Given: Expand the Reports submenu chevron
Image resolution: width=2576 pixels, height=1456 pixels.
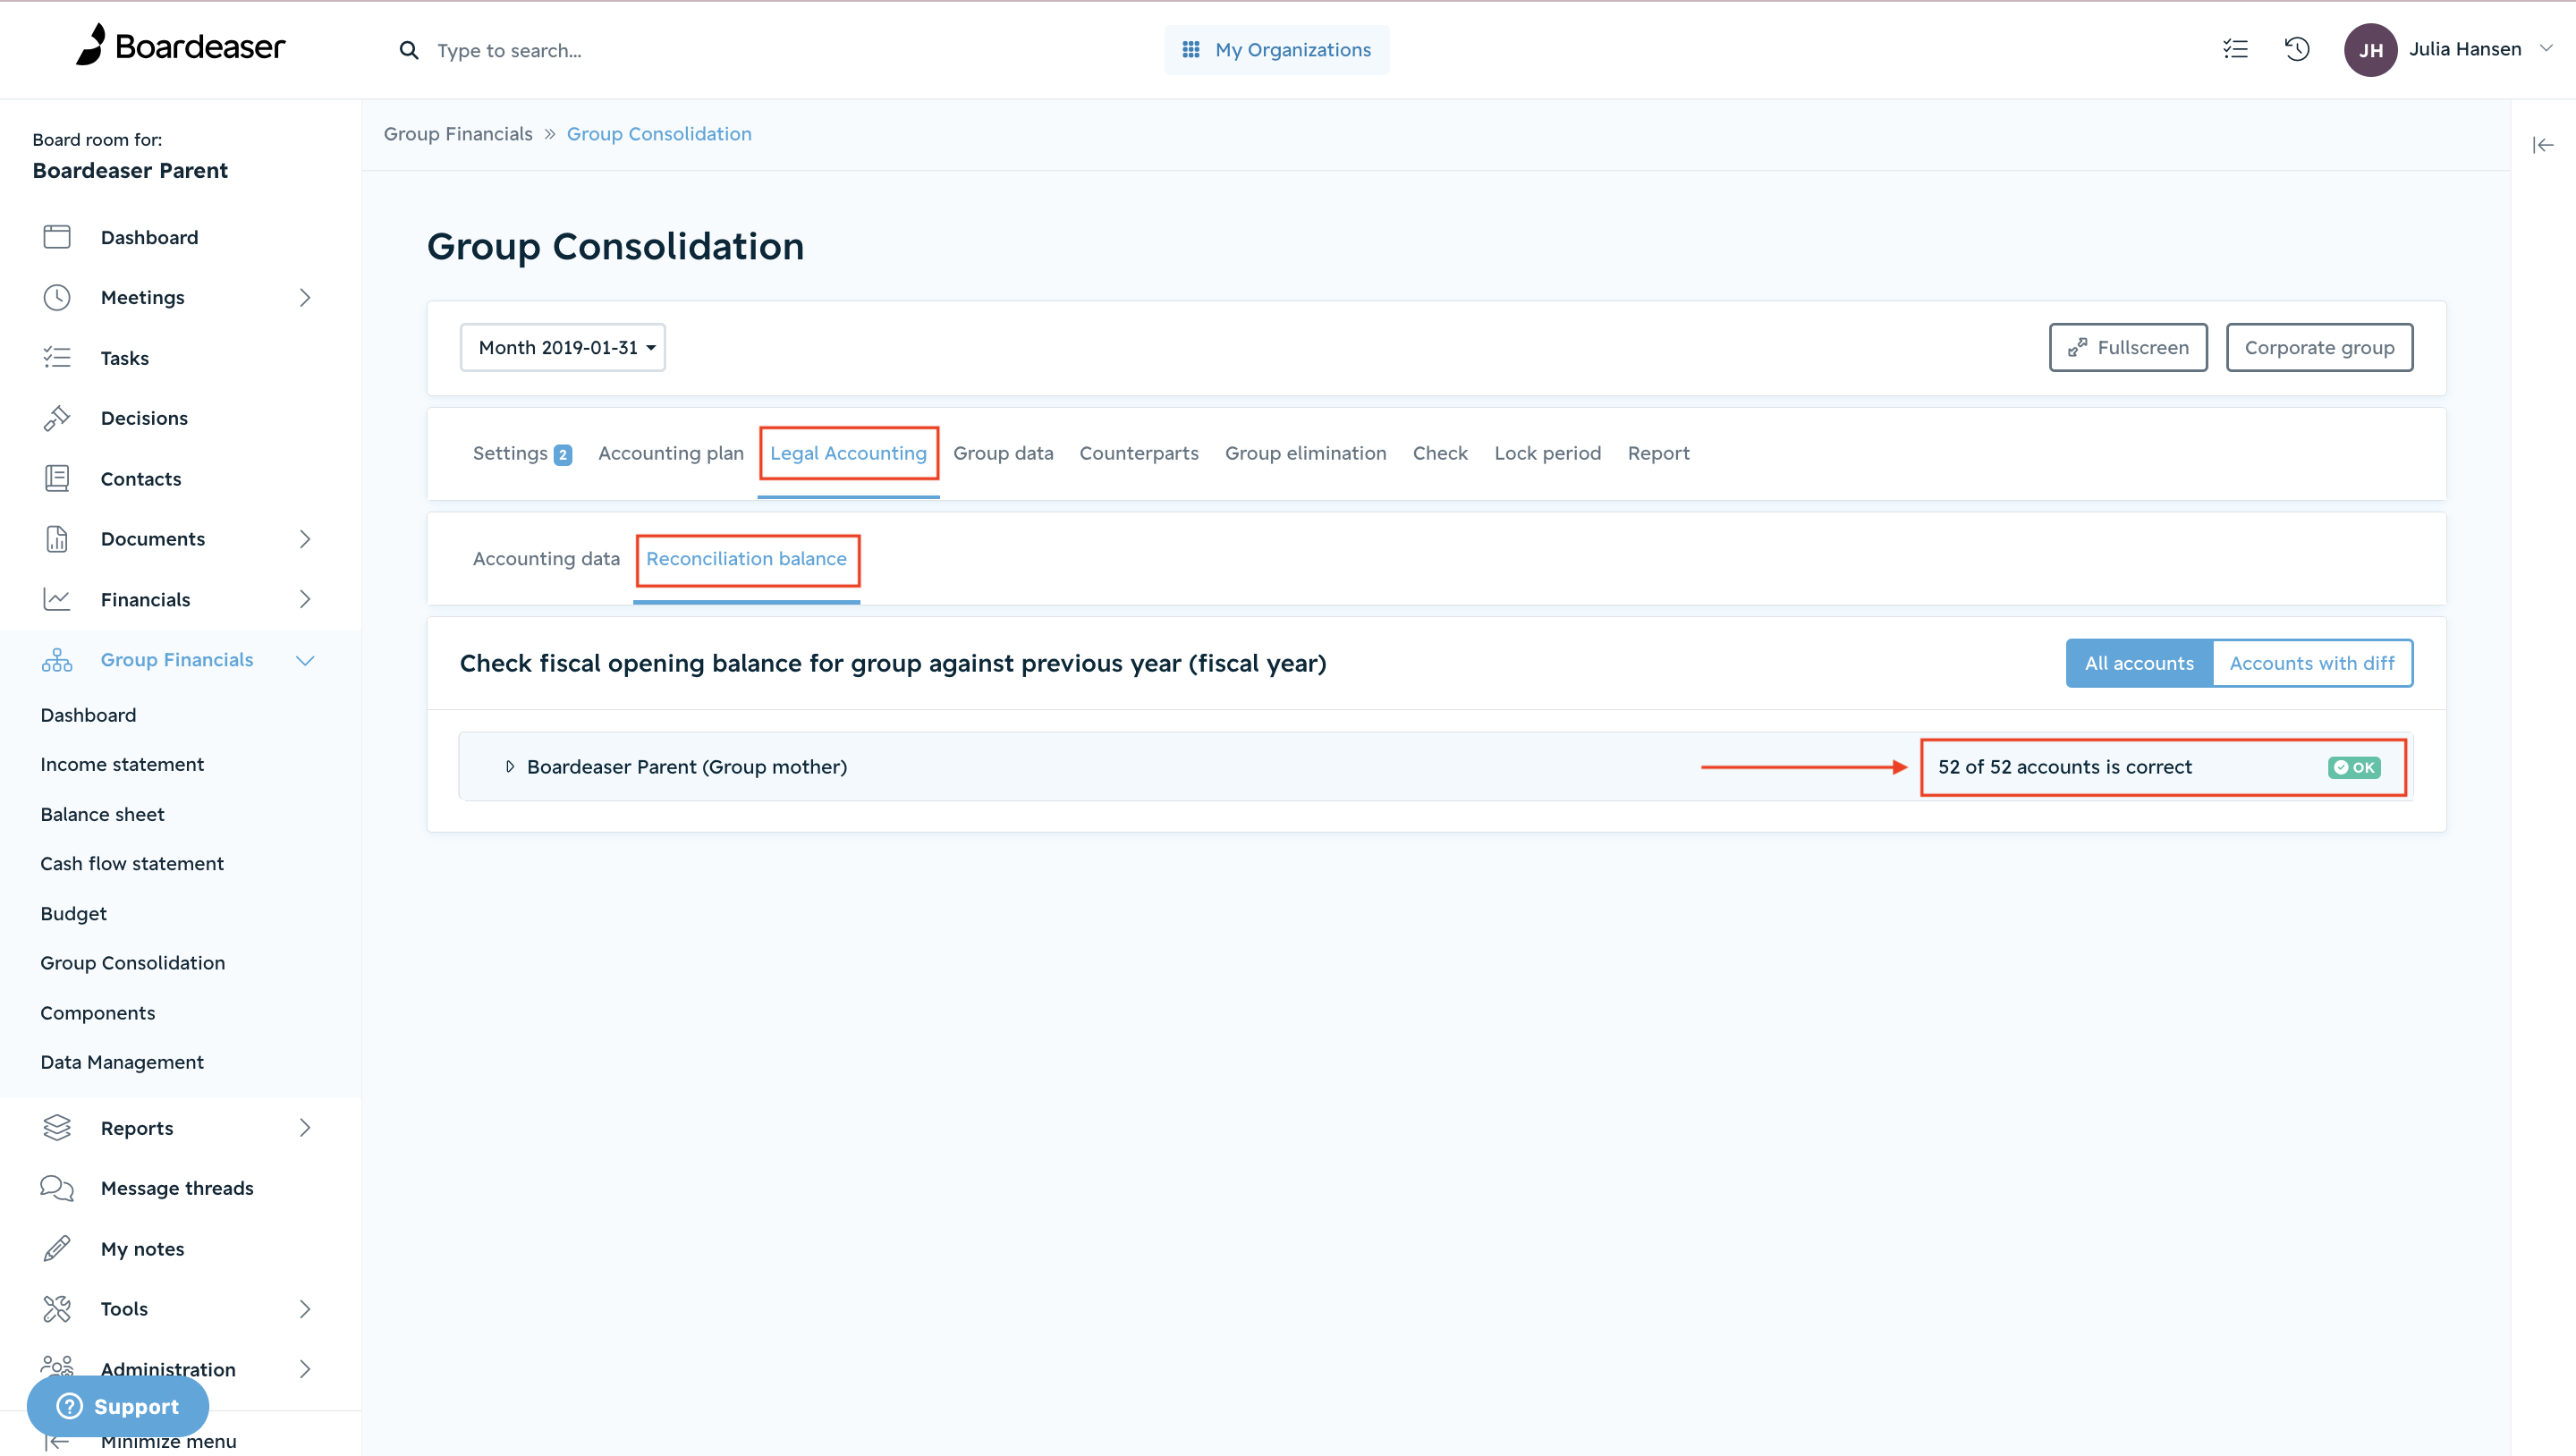Looking at the screenshot, I should [305, 1128].
